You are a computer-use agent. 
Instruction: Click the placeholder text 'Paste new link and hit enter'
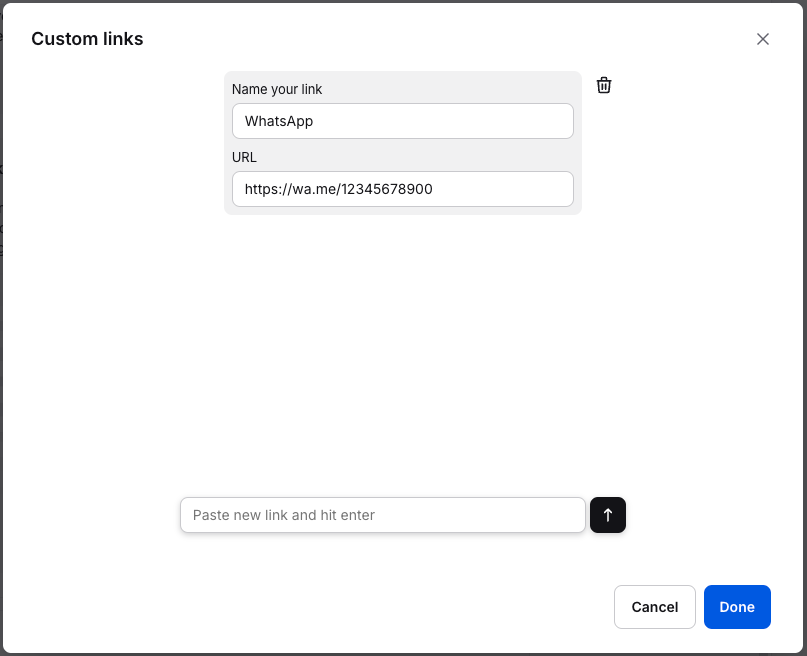click(x=284, y=515)
